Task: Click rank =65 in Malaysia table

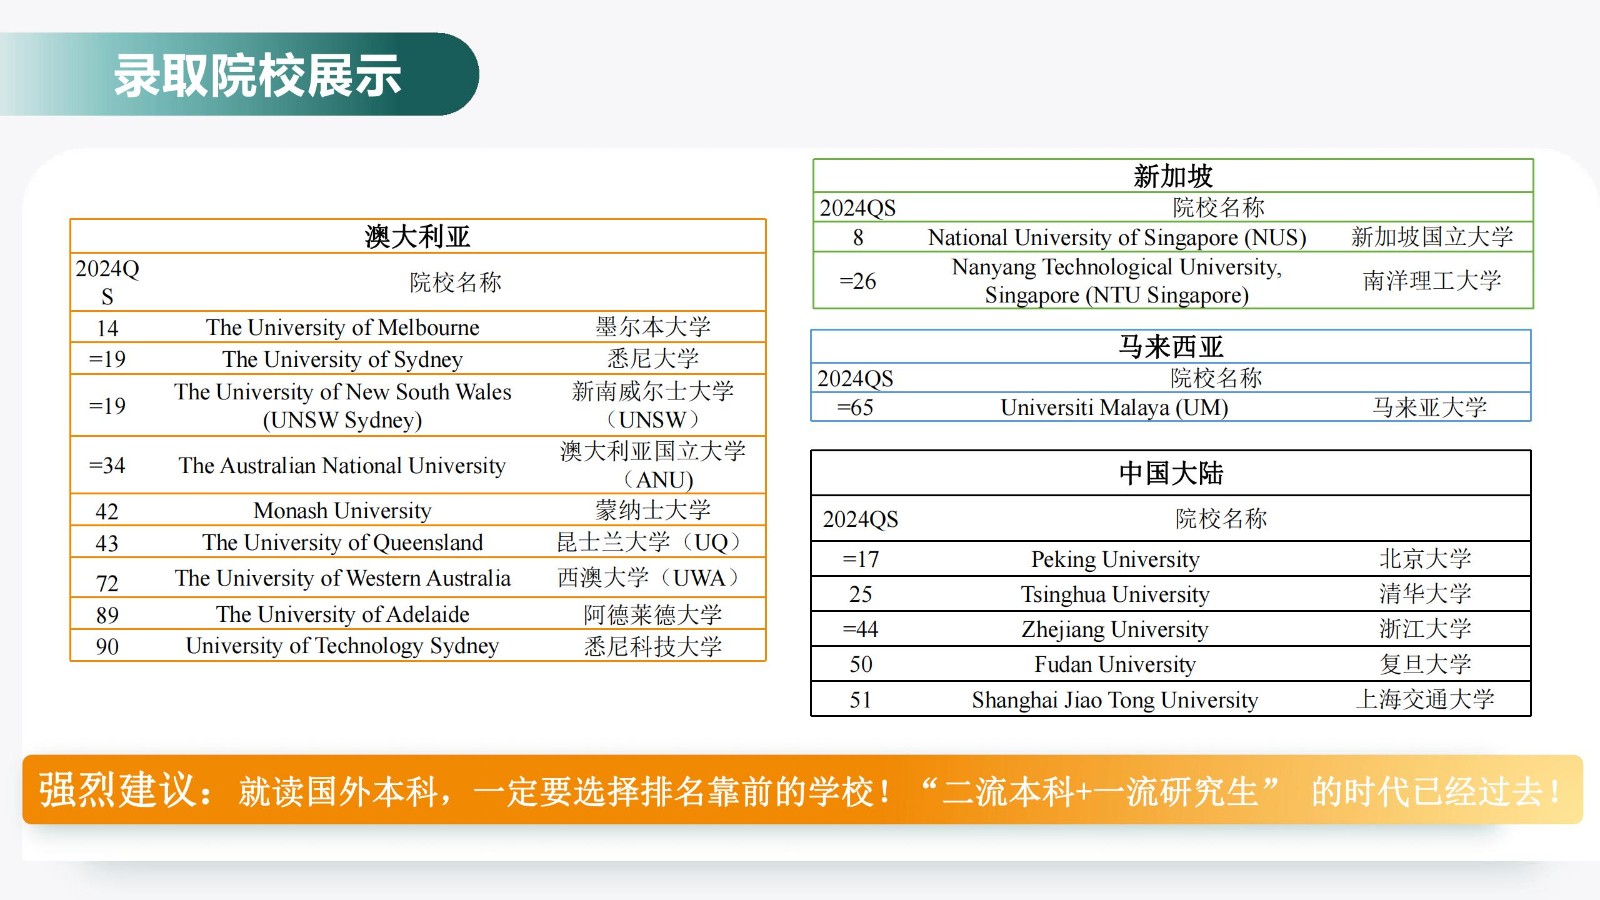Action: click(855, 407)
